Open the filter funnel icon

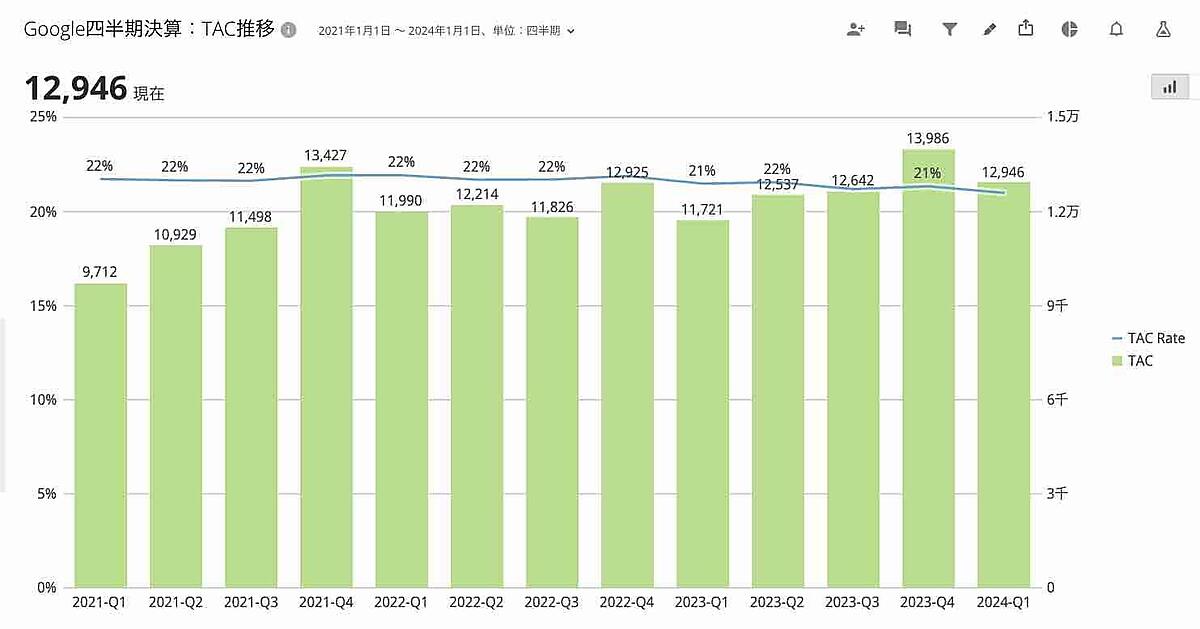(x=949, y=29)
